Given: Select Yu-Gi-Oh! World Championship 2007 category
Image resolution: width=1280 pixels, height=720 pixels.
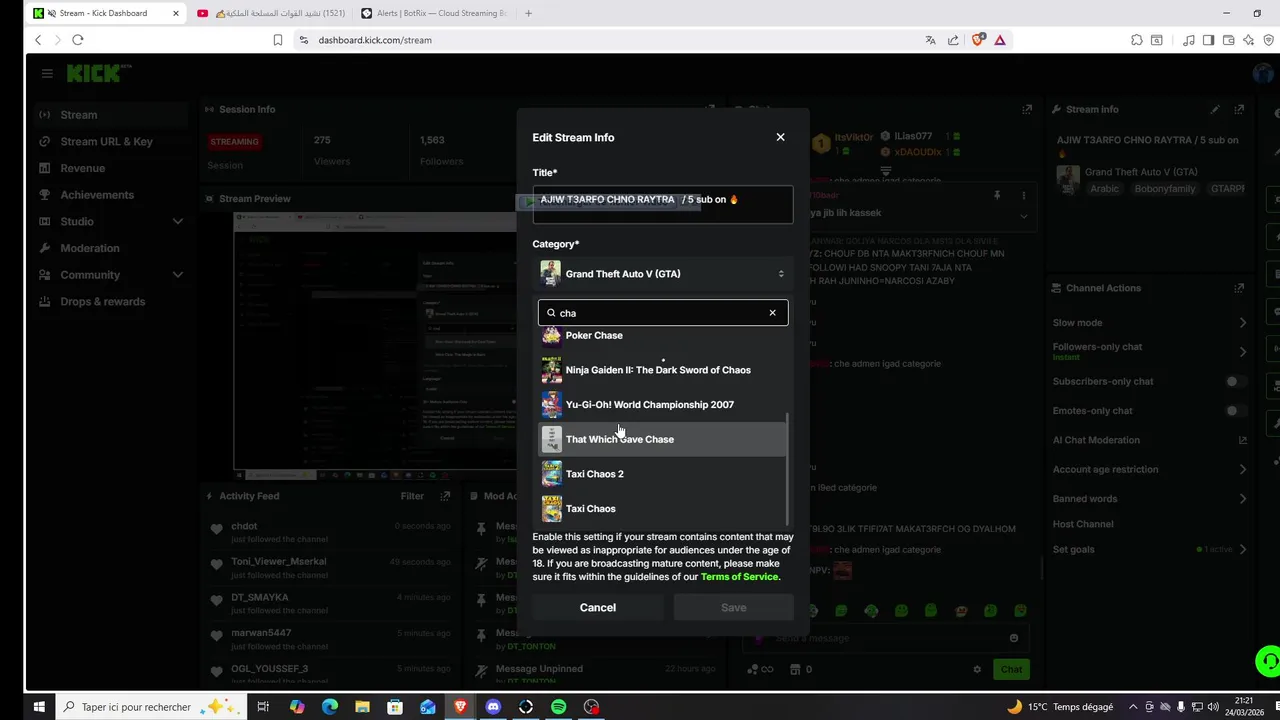Looking at the screenshot, I should 663,405.
